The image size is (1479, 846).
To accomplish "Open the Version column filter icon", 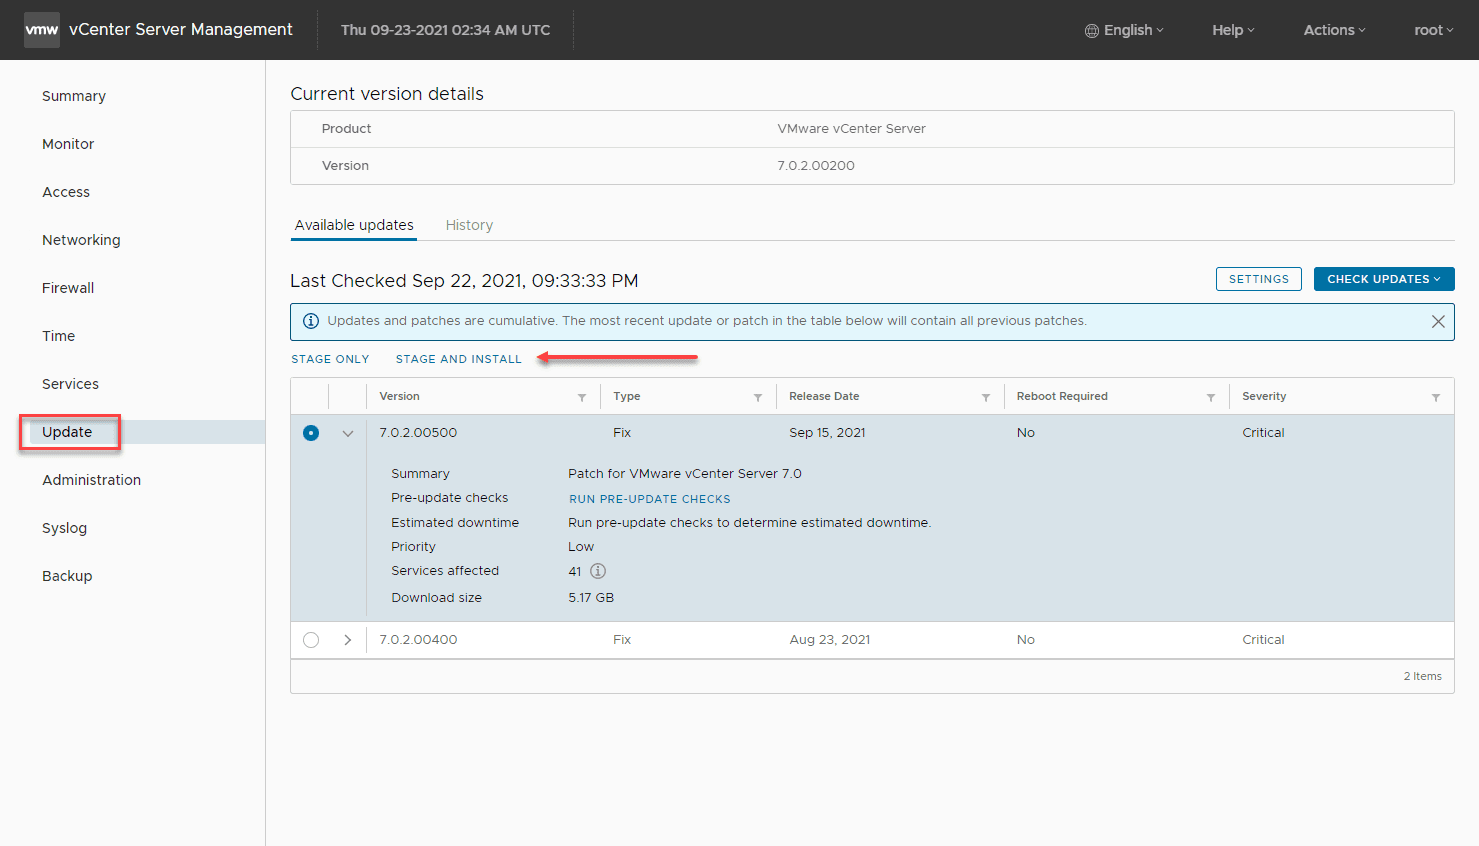I will pyautogui.click(x=582, y=398).
